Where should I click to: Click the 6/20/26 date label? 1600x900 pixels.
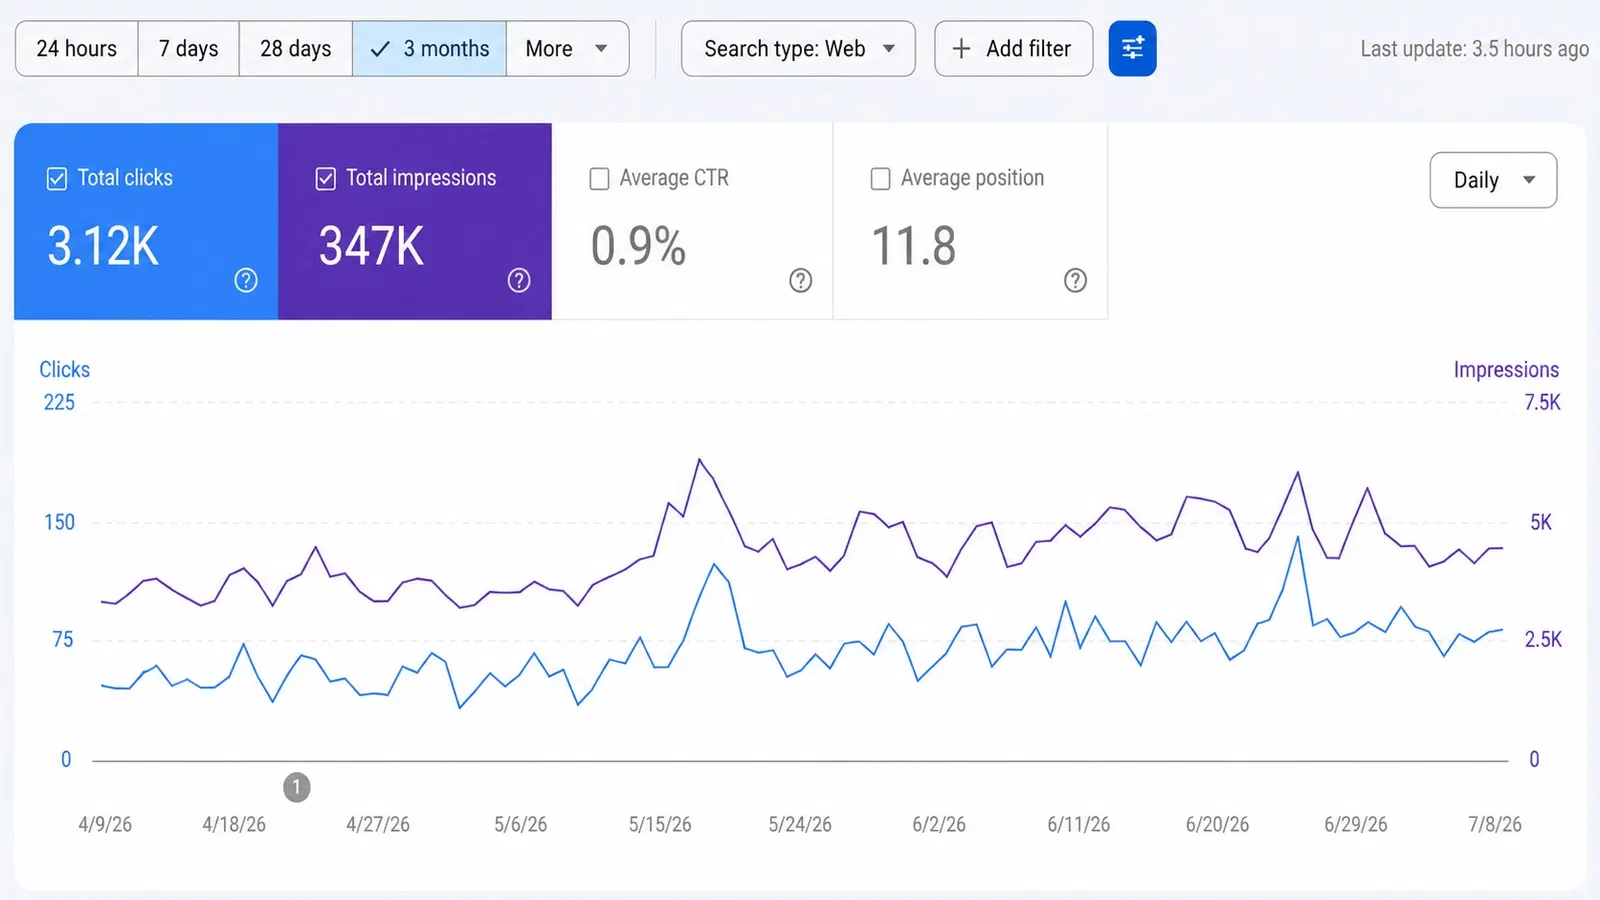(1217, 824)
